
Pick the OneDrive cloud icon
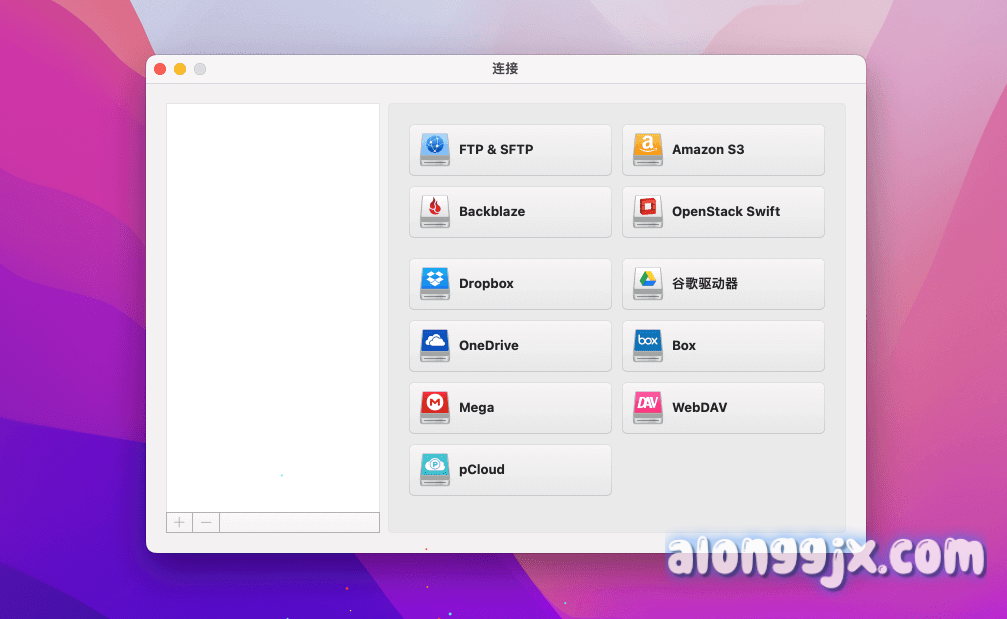[x=435, y=346]
